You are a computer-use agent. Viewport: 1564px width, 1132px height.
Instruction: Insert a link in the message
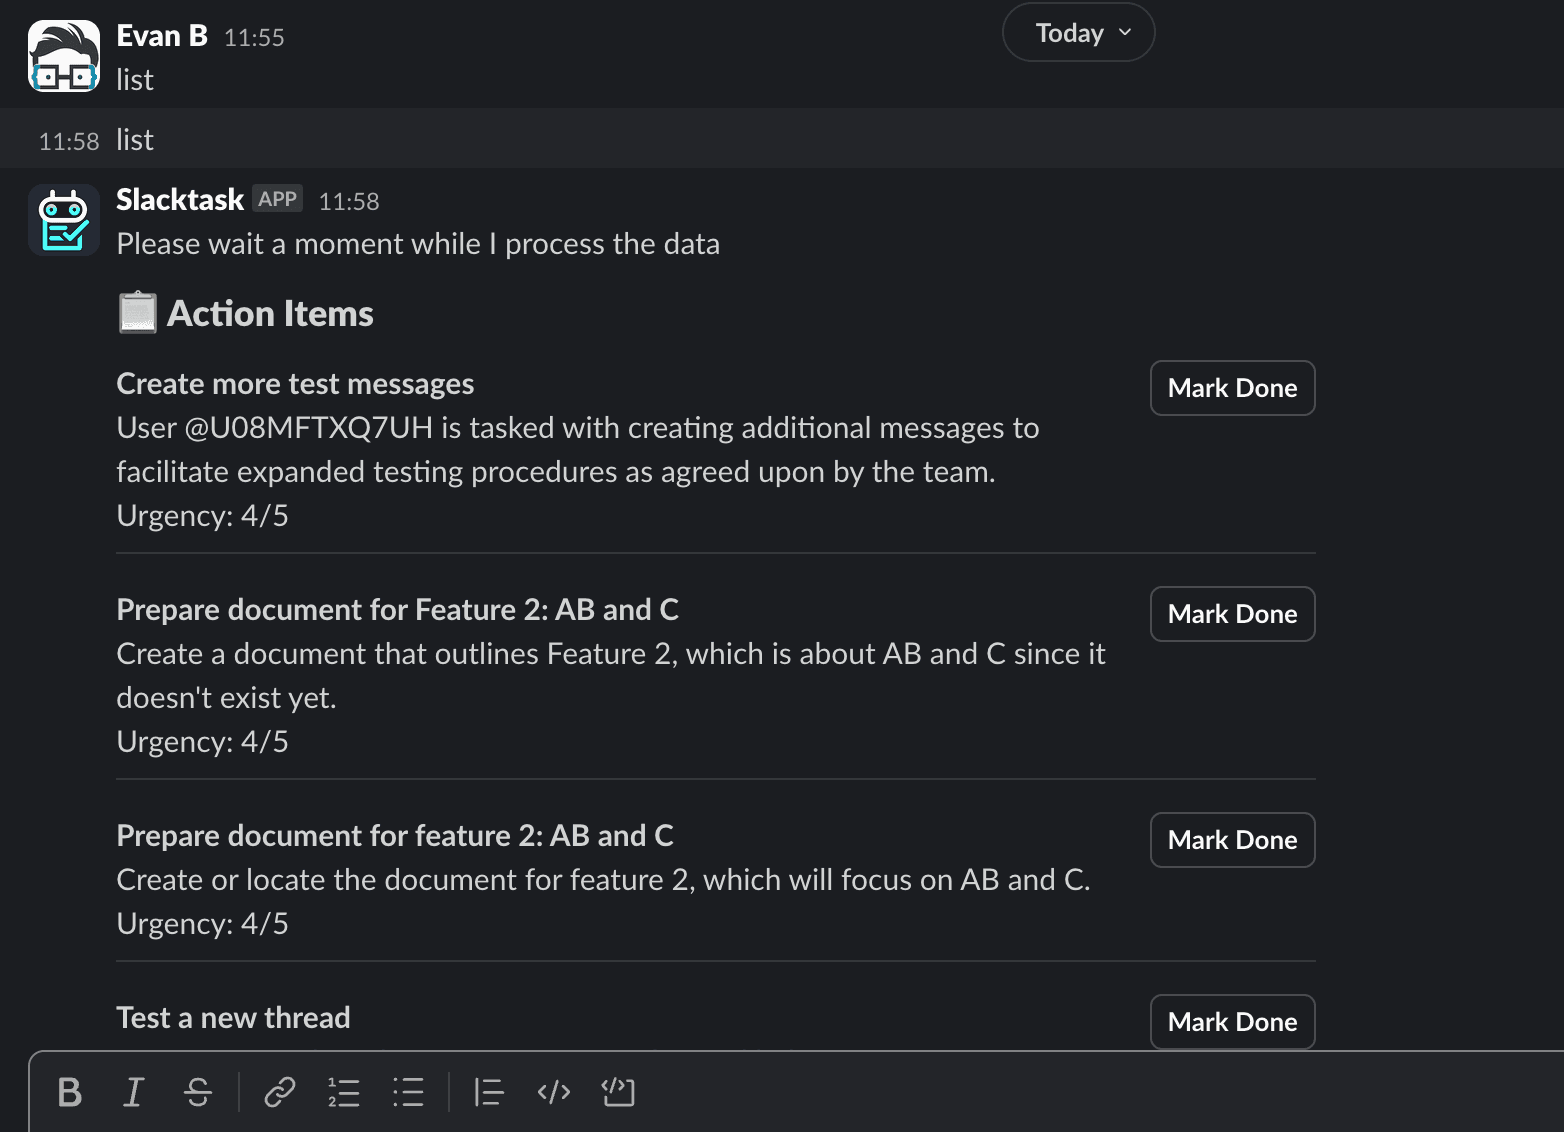pyautogui.click(x=279, y=1092)
